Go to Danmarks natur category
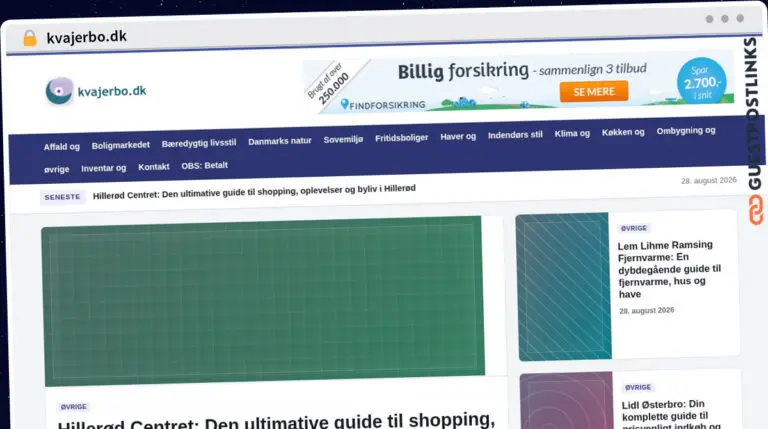768x429 pixels. (x=280, y=141)
